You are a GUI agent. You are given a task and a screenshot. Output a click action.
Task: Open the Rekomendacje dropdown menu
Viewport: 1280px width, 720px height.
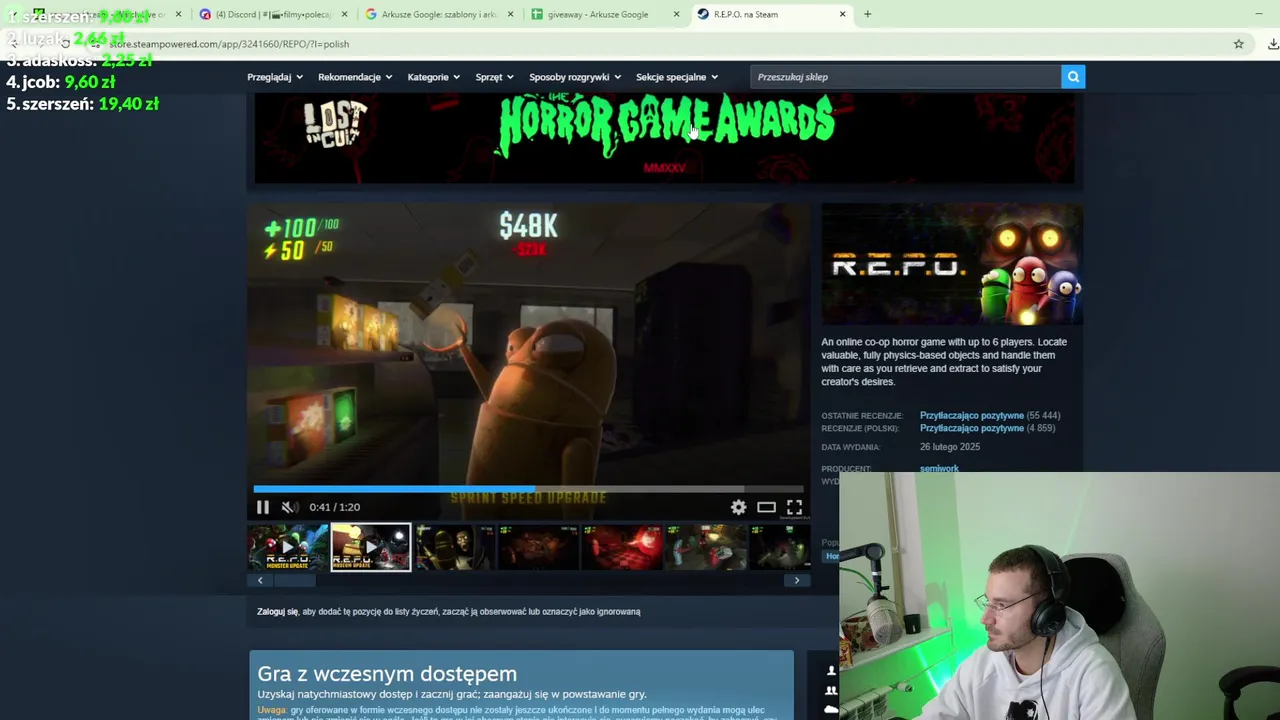[x=355, y=77]
